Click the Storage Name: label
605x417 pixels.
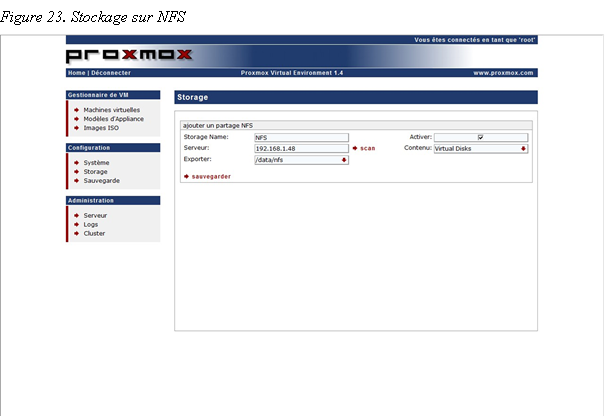coord(206,137)
